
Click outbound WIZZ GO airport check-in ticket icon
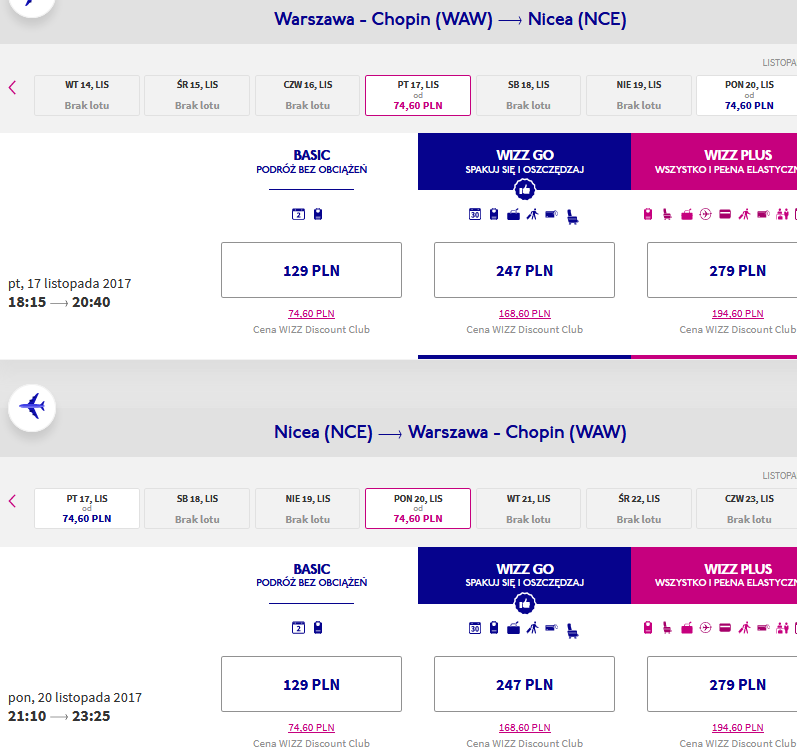pyautogui.click(x=551, y=214)
